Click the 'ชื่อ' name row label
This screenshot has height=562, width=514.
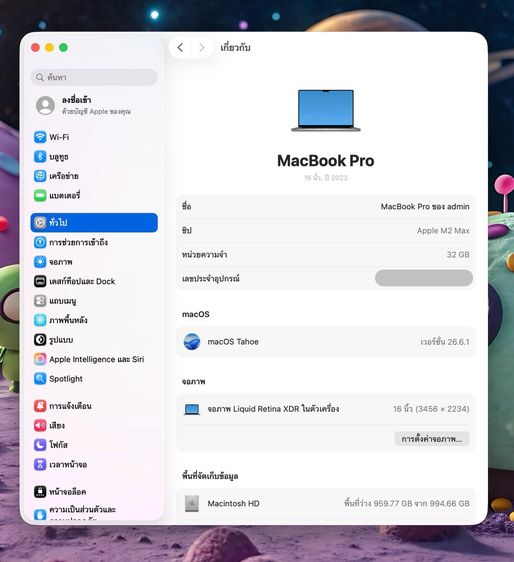pyautogui.click(x=186, y=206)
